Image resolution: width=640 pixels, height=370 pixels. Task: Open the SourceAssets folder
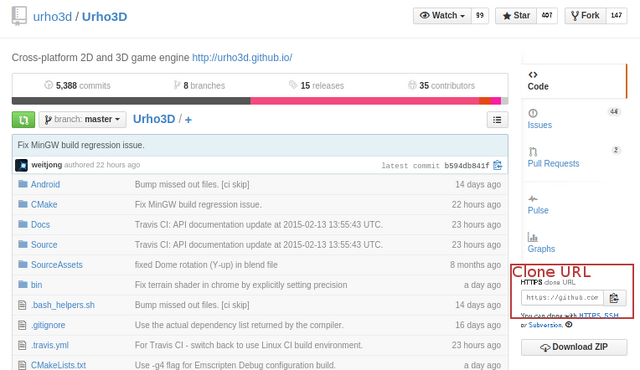(x=57, y=265)
